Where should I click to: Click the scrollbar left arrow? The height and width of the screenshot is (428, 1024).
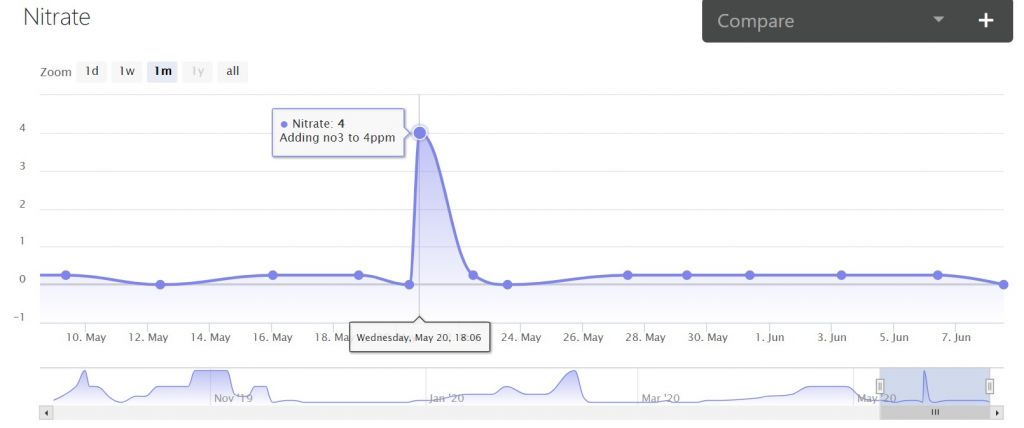[44, 412]
